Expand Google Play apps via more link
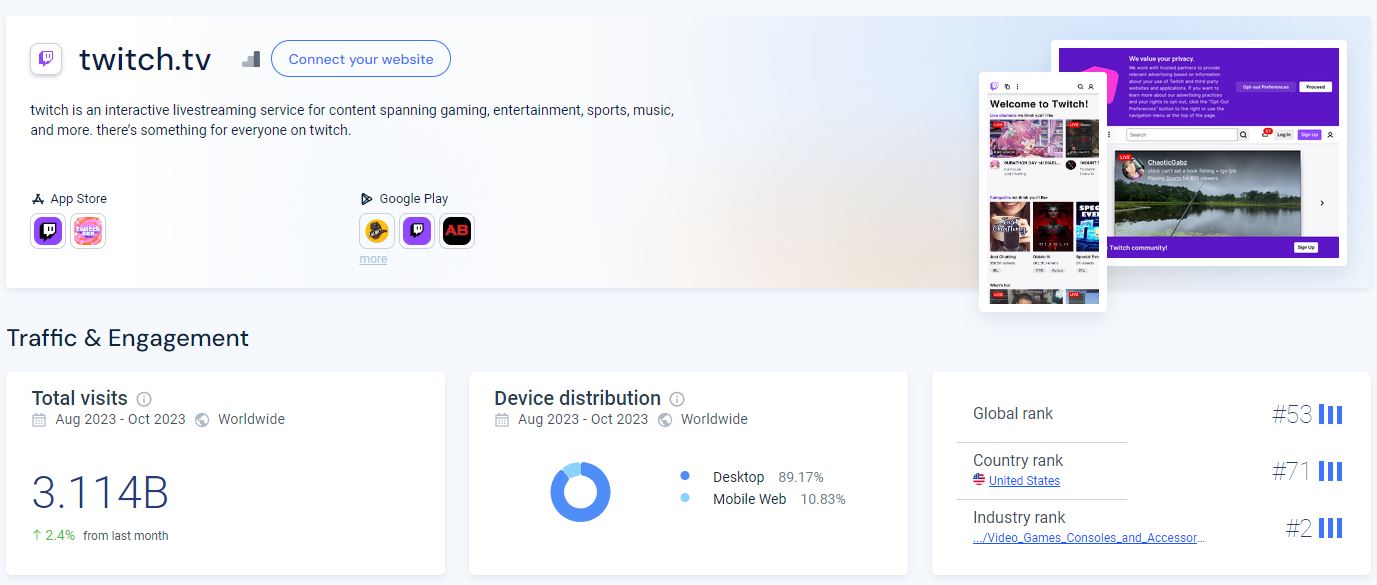 [373, 259]
